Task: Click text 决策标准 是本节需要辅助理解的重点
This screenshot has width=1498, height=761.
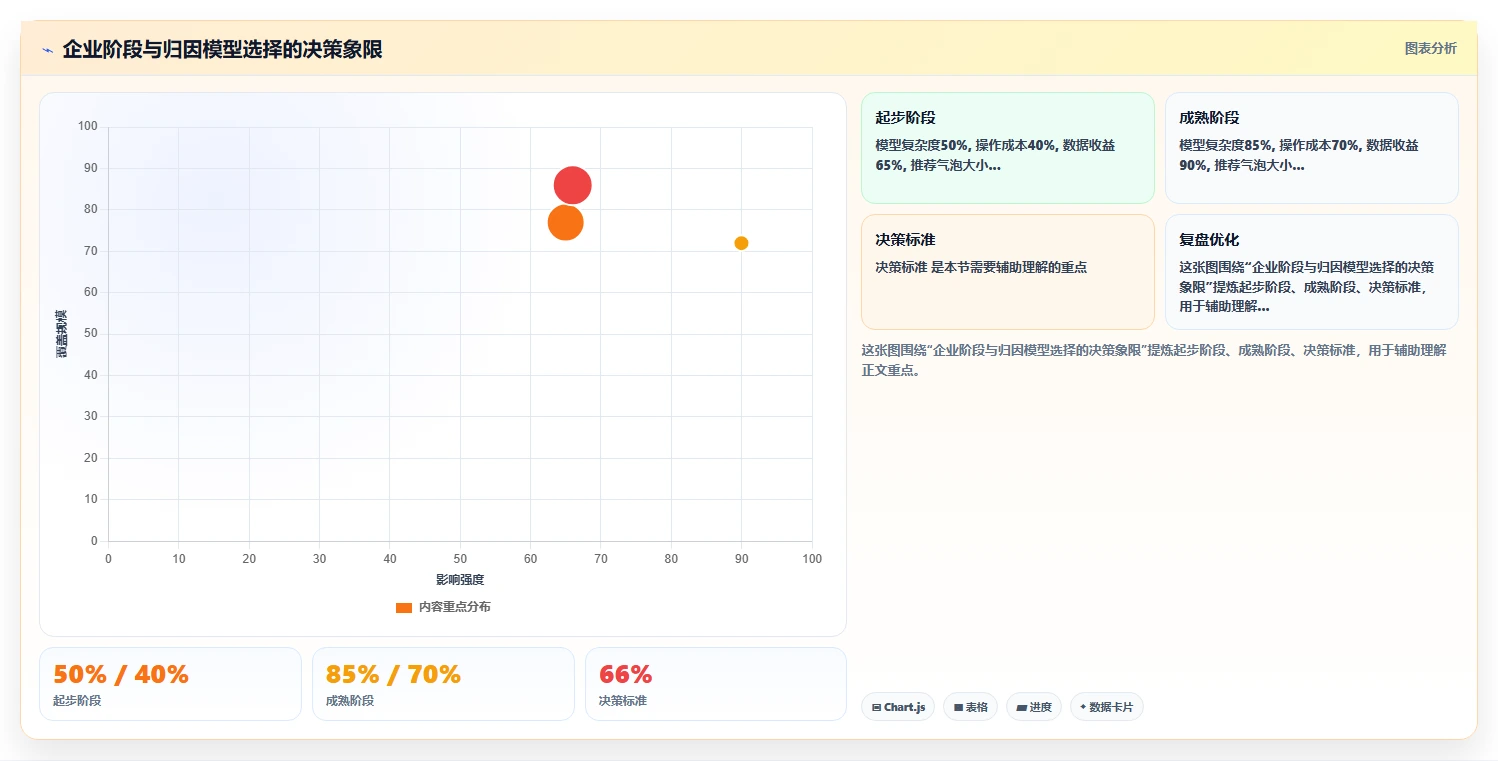Action: tap(981, 267)
